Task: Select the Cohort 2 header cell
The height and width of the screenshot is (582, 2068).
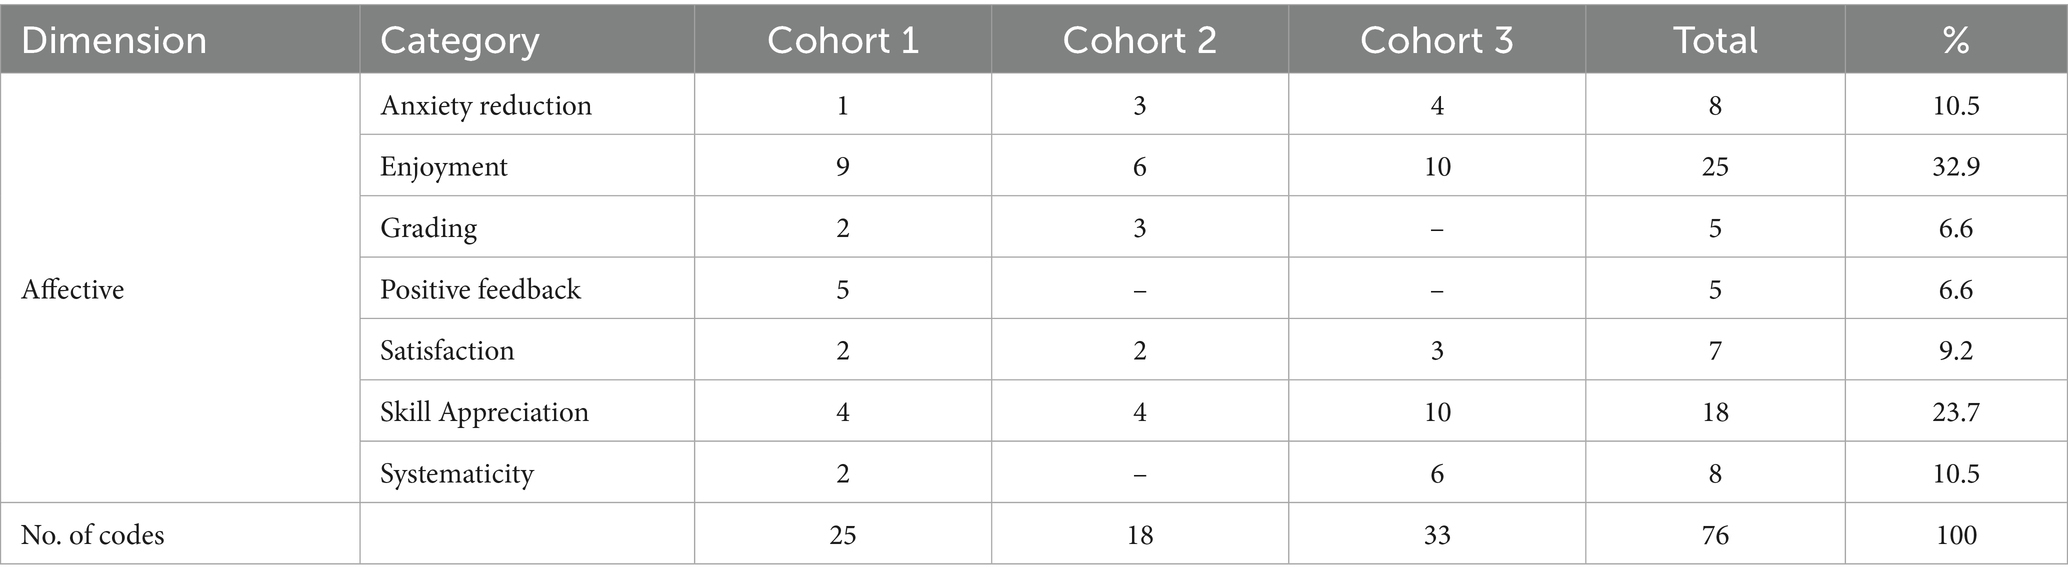Action: pyautogui.click(x=1139, y=41)
